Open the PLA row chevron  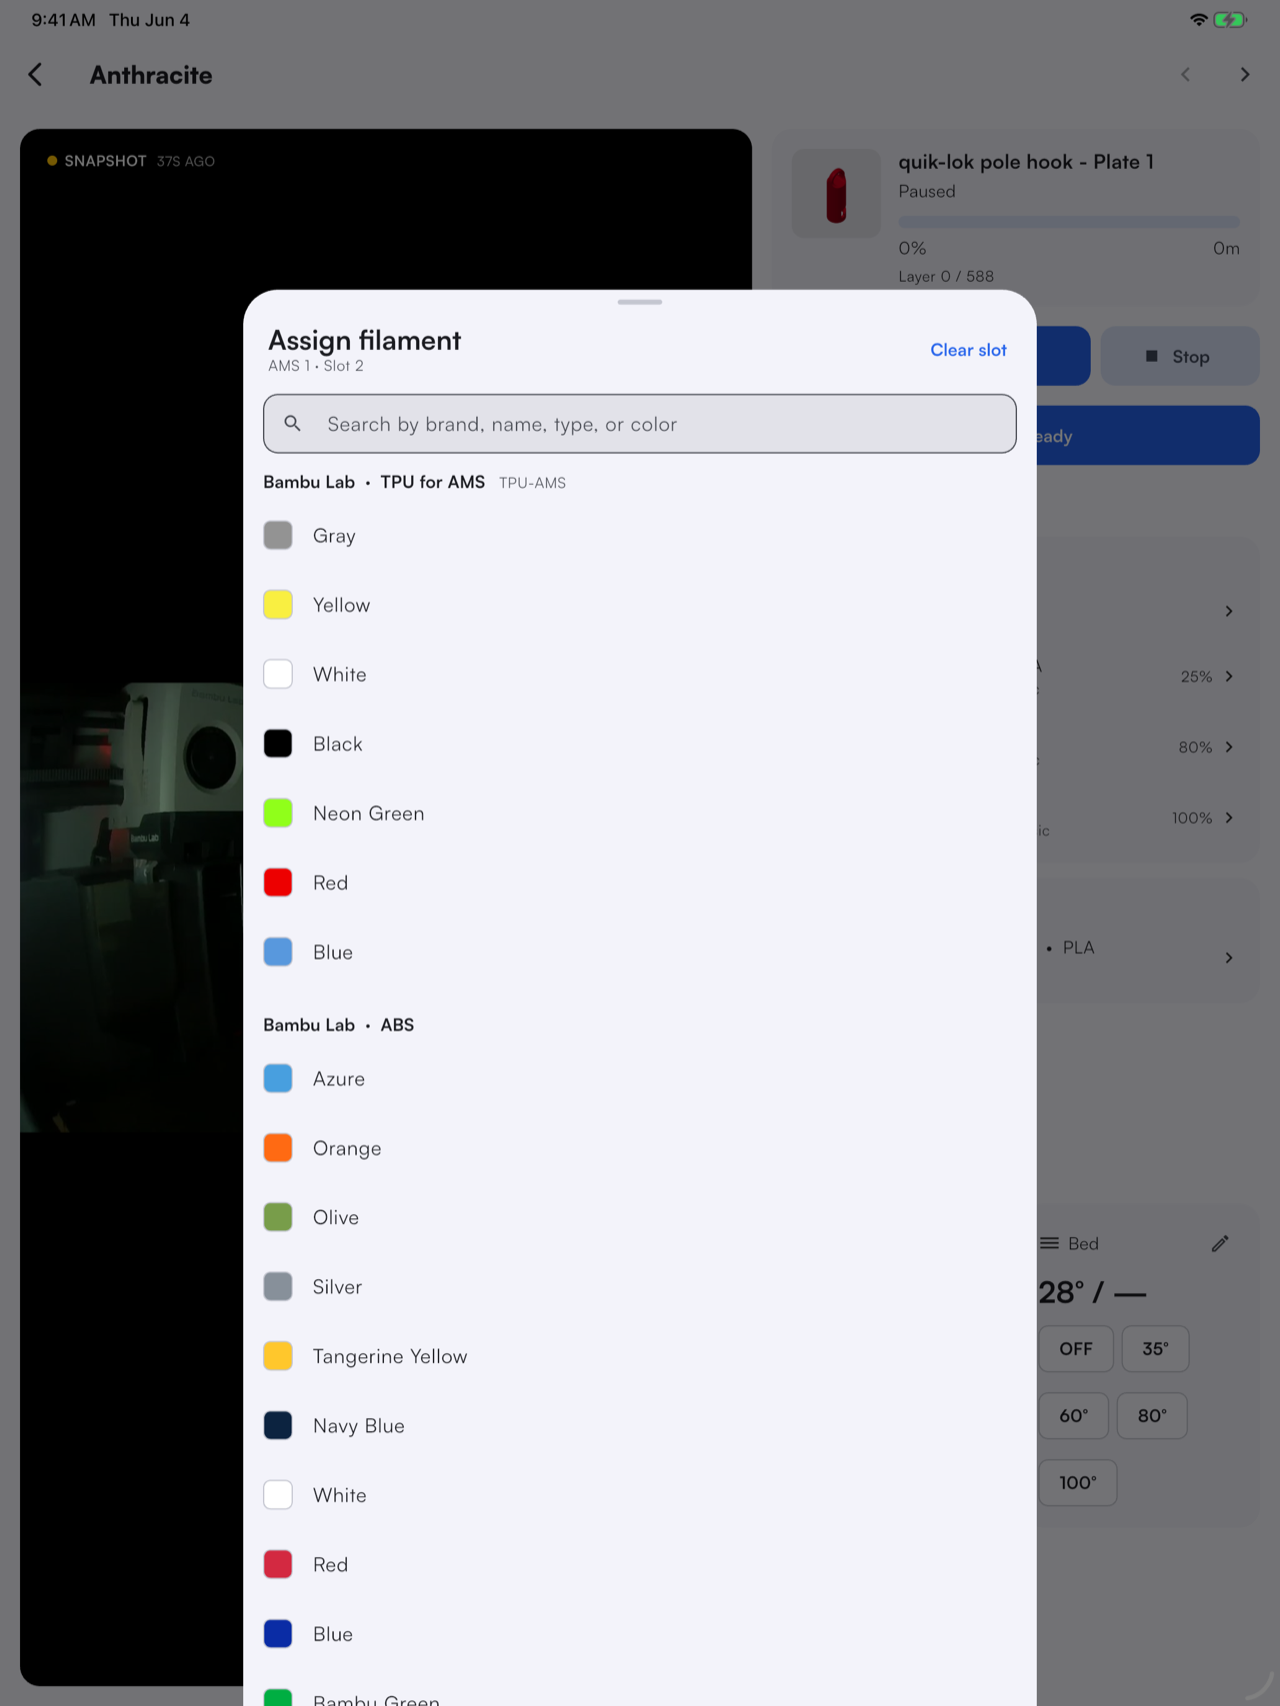[x=1229, y=958]
